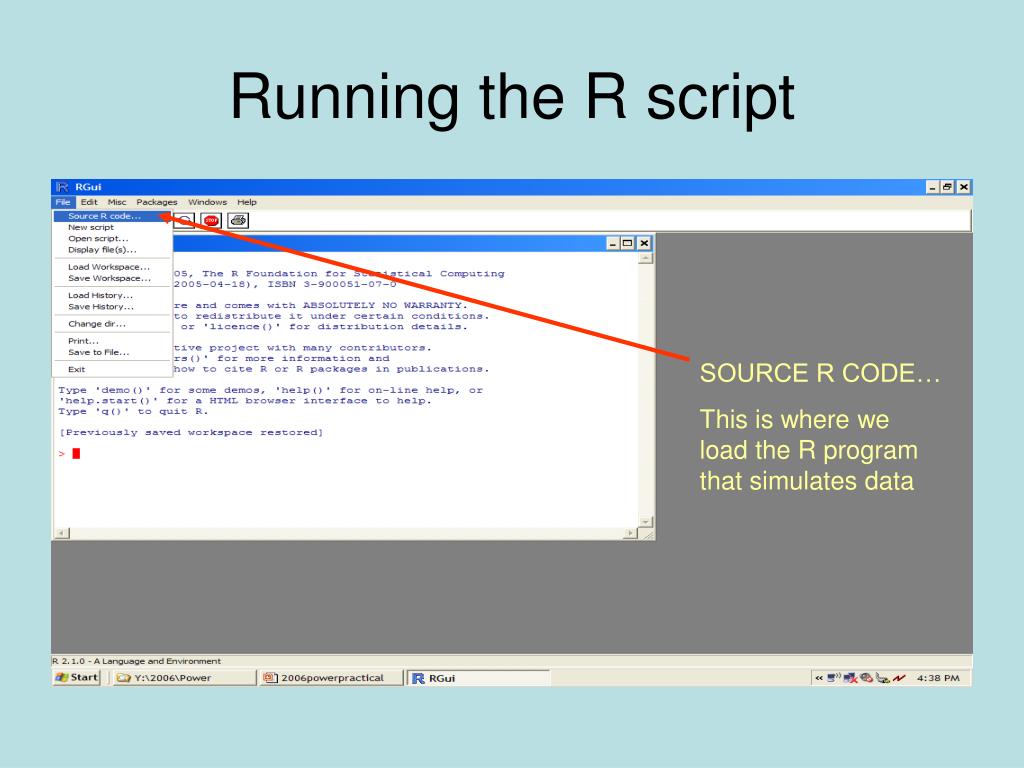
Task: Select Open script... menu entry
Action: pyautogui.click(x=112, y=238)
